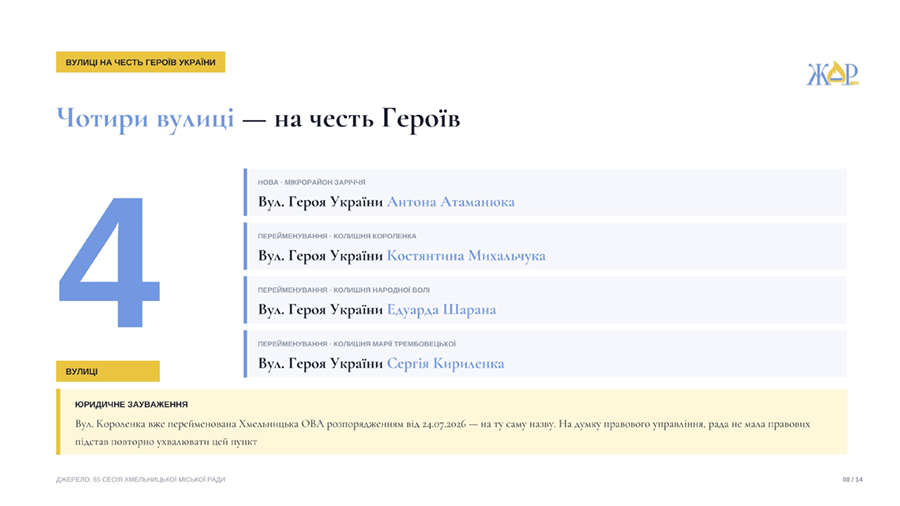Select the Костянтина Михальчука street card
This screenshot has height=506, width=900.
click(x=545, y=246)
